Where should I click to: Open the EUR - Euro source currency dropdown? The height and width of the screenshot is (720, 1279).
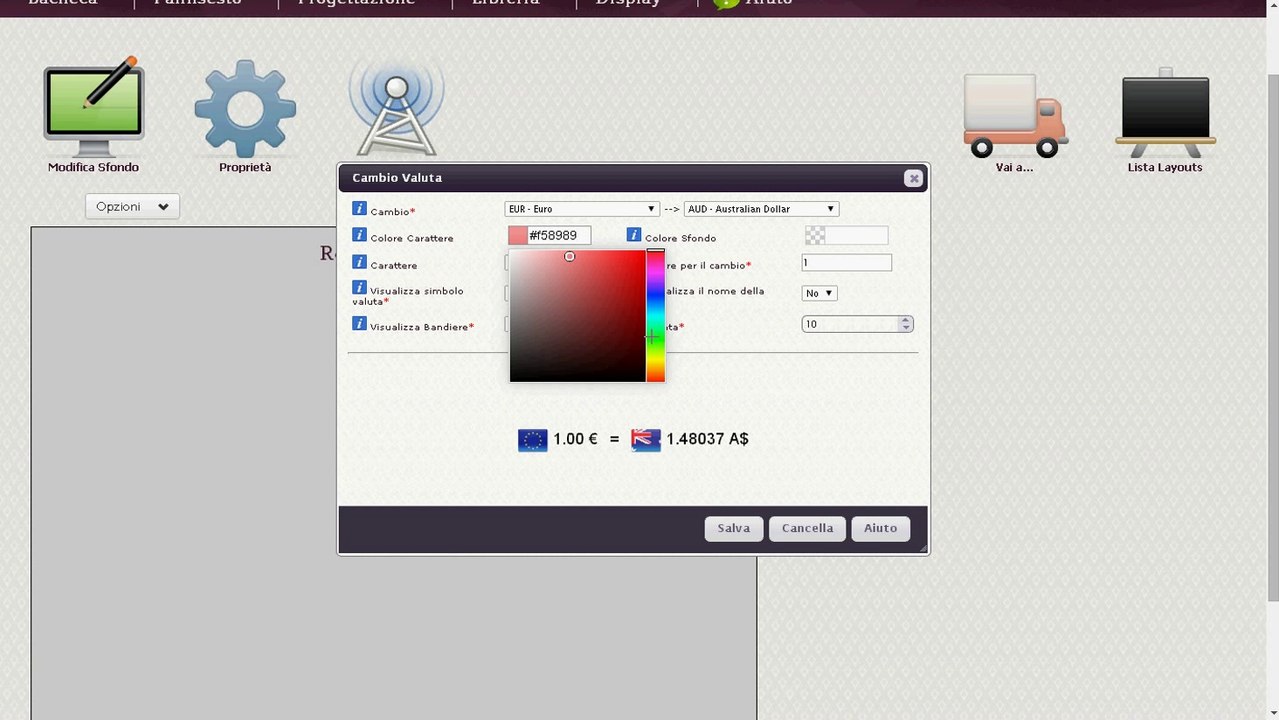(582, 209)
